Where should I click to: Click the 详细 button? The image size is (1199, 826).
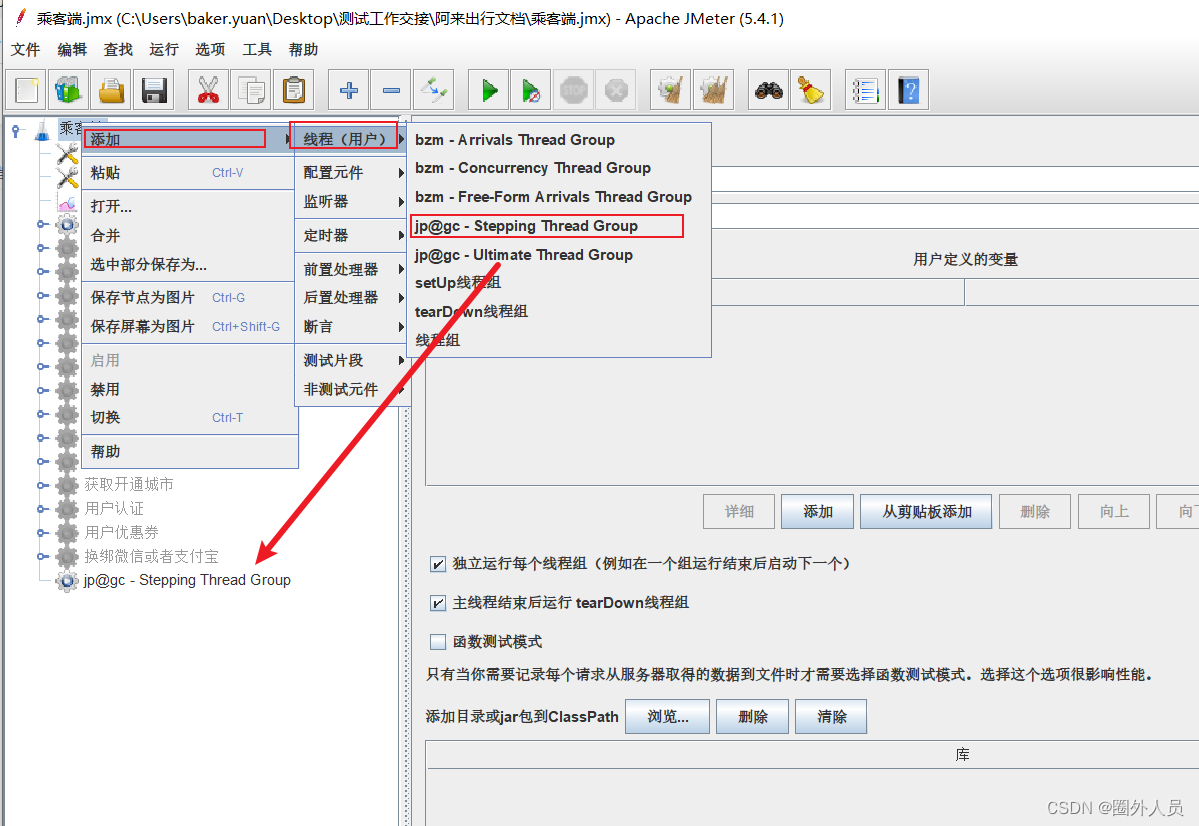click(739, 512)
